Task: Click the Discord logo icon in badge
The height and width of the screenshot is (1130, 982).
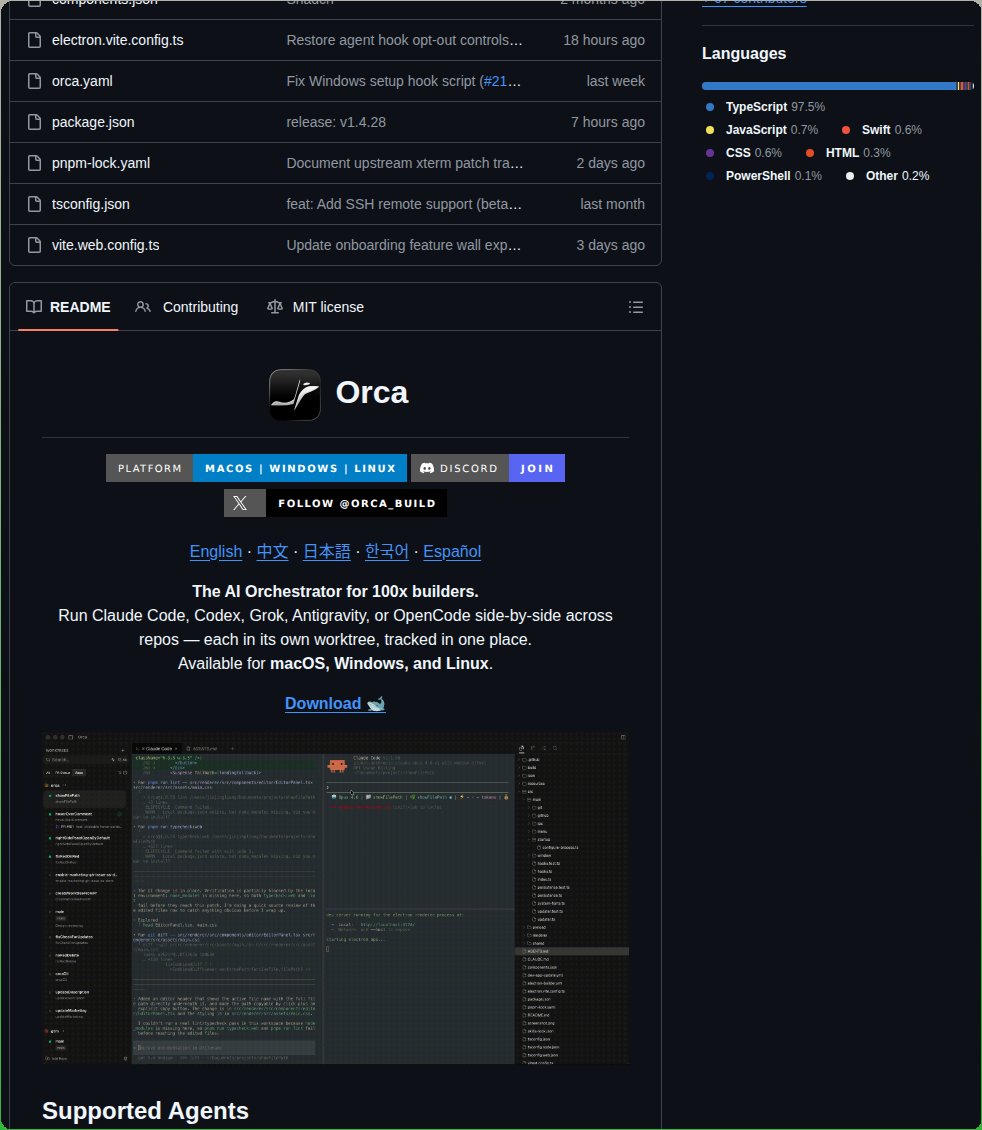Action: (427, 468)
